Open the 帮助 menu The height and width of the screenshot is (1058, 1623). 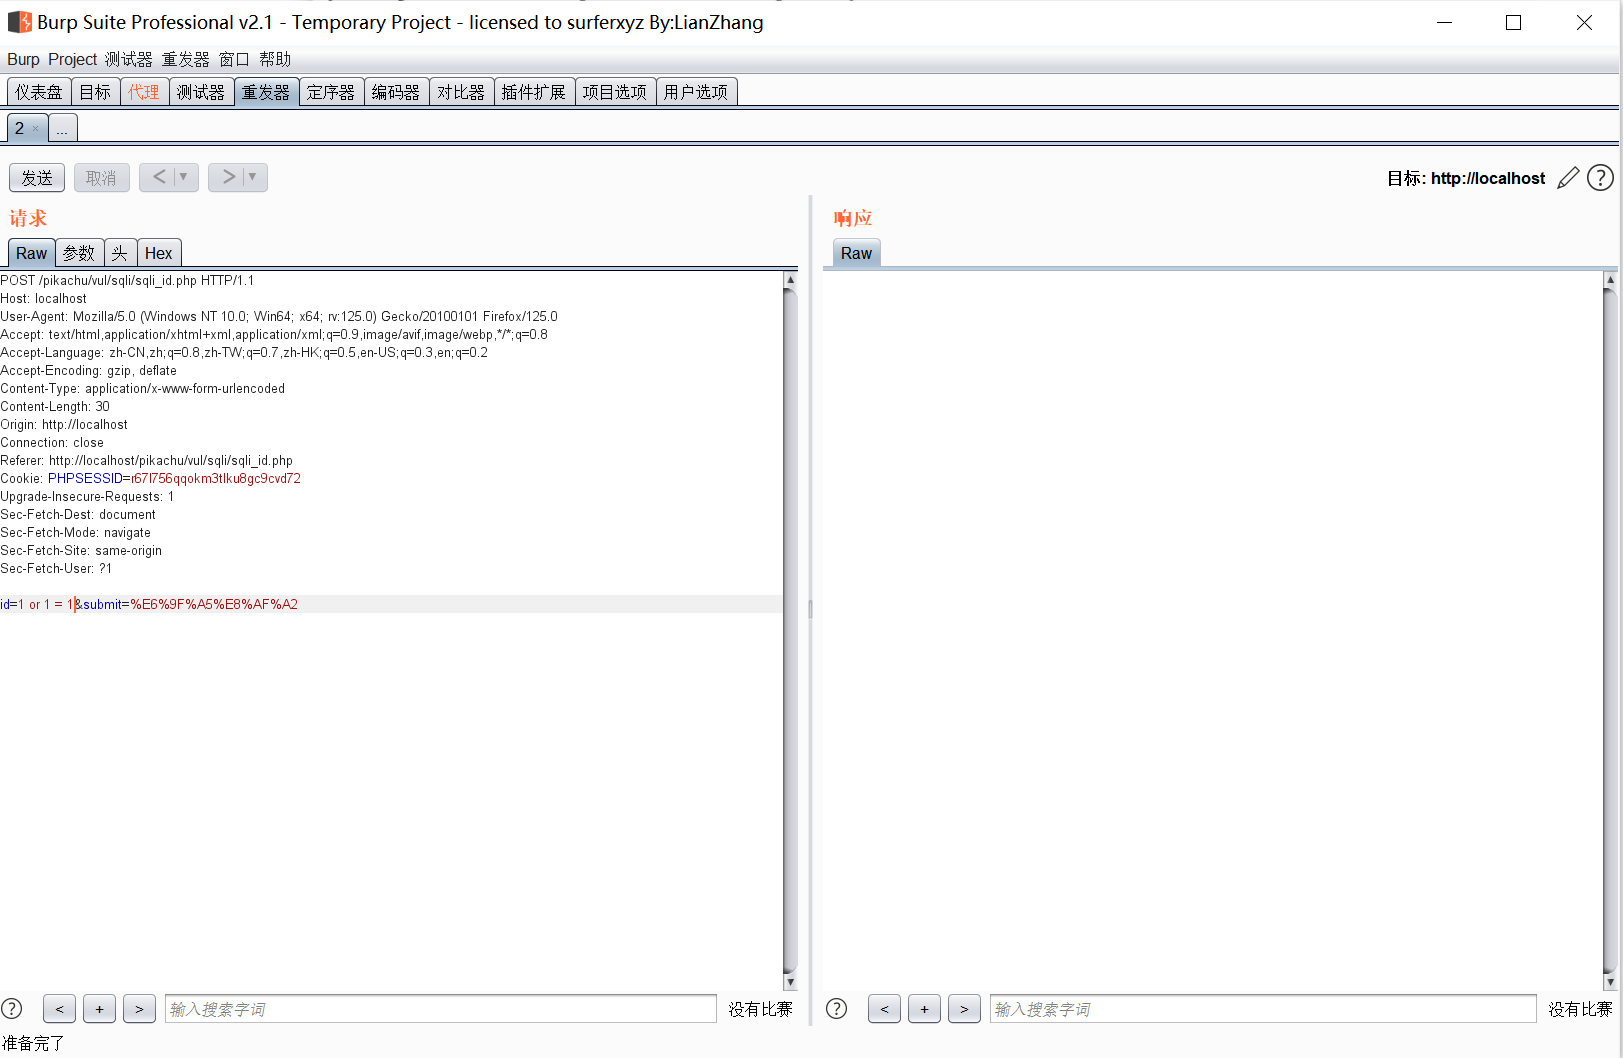click(275, 60)
